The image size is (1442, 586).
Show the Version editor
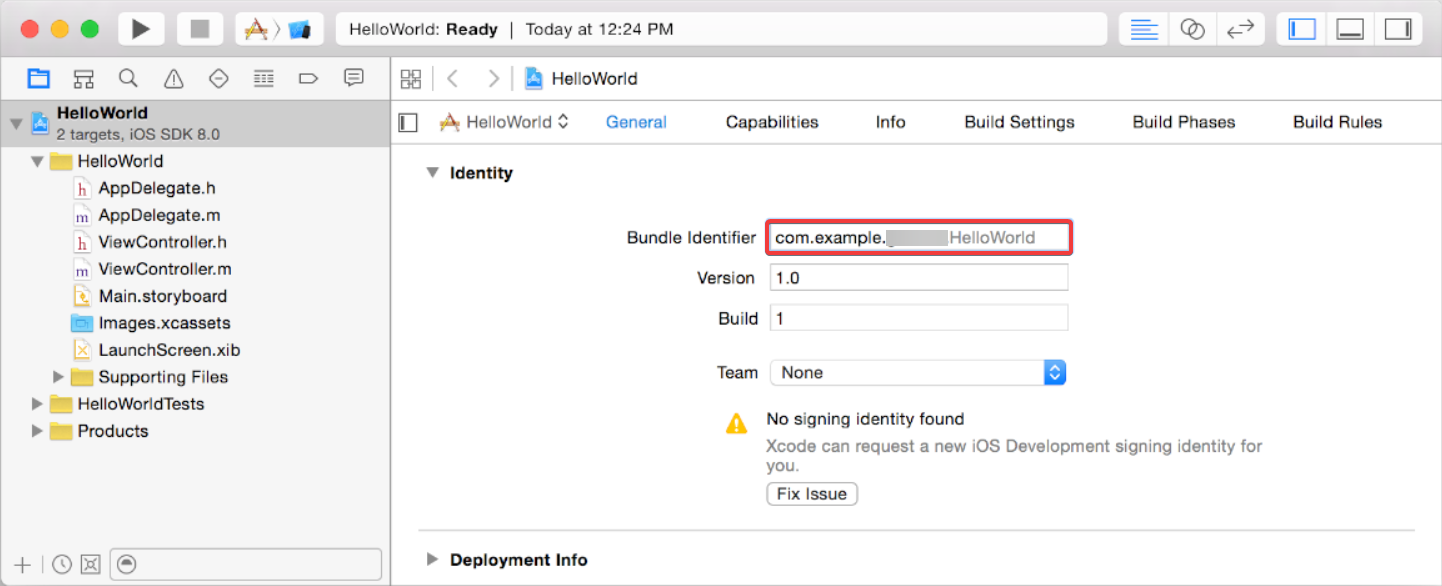coord(1240,29)
